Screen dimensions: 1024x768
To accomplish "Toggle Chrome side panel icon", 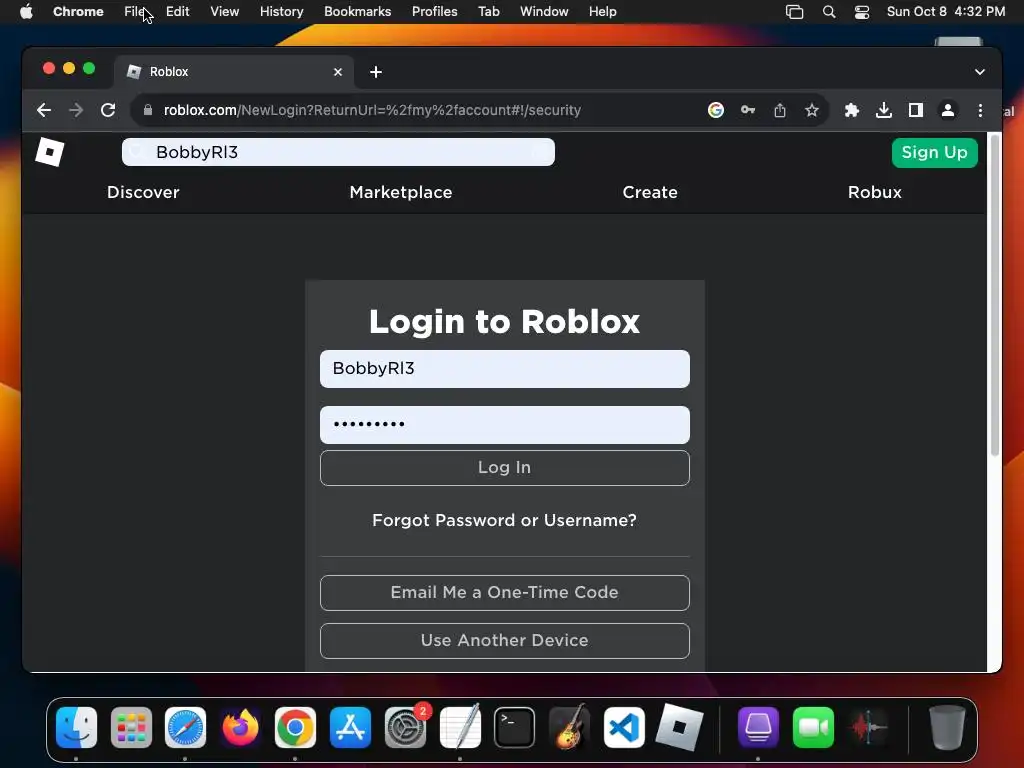I will click(916, 110).
